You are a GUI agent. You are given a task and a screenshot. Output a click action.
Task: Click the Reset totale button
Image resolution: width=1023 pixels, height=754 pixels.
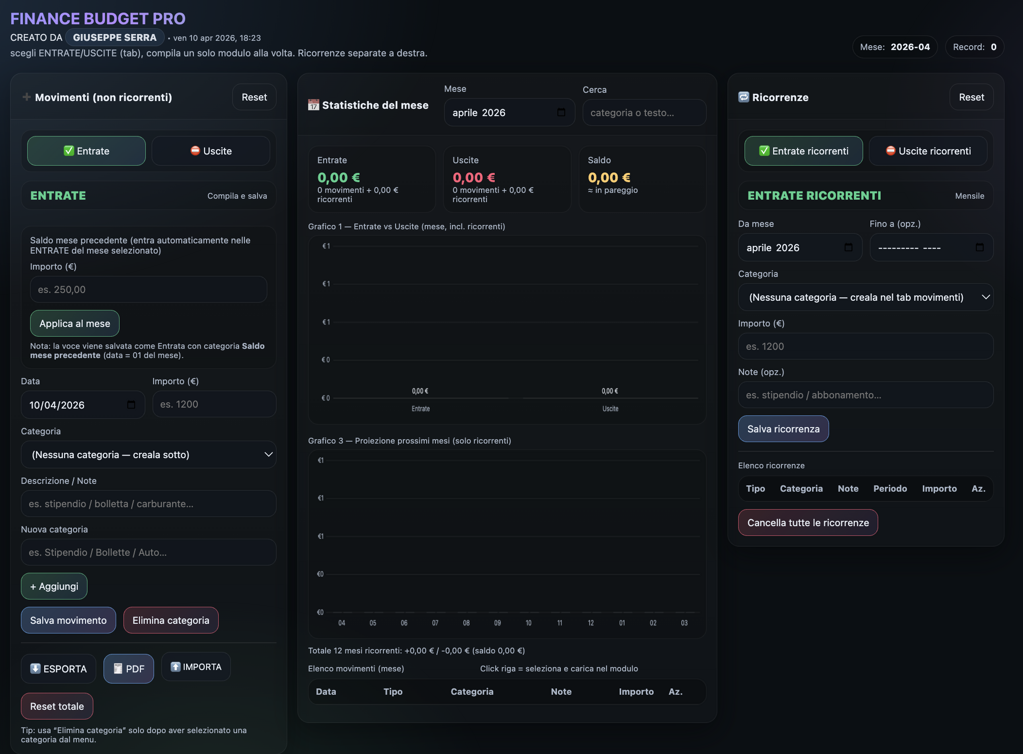point(57,706)
